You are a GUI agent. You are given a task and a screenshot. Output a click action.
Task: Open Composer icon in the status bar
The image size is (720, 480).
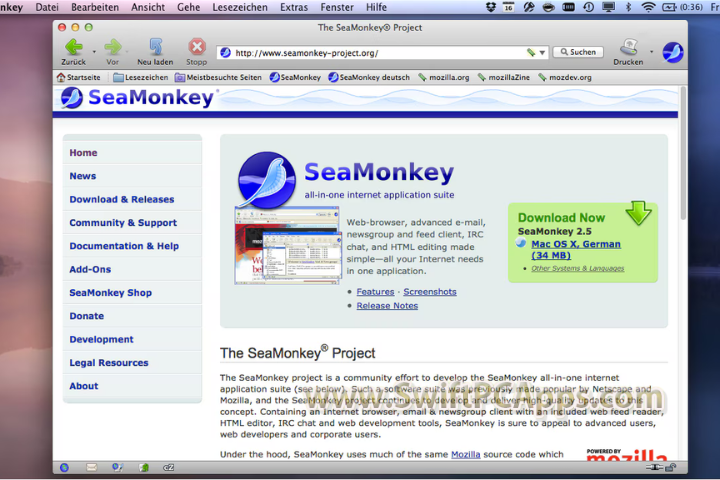coord(118,468)
